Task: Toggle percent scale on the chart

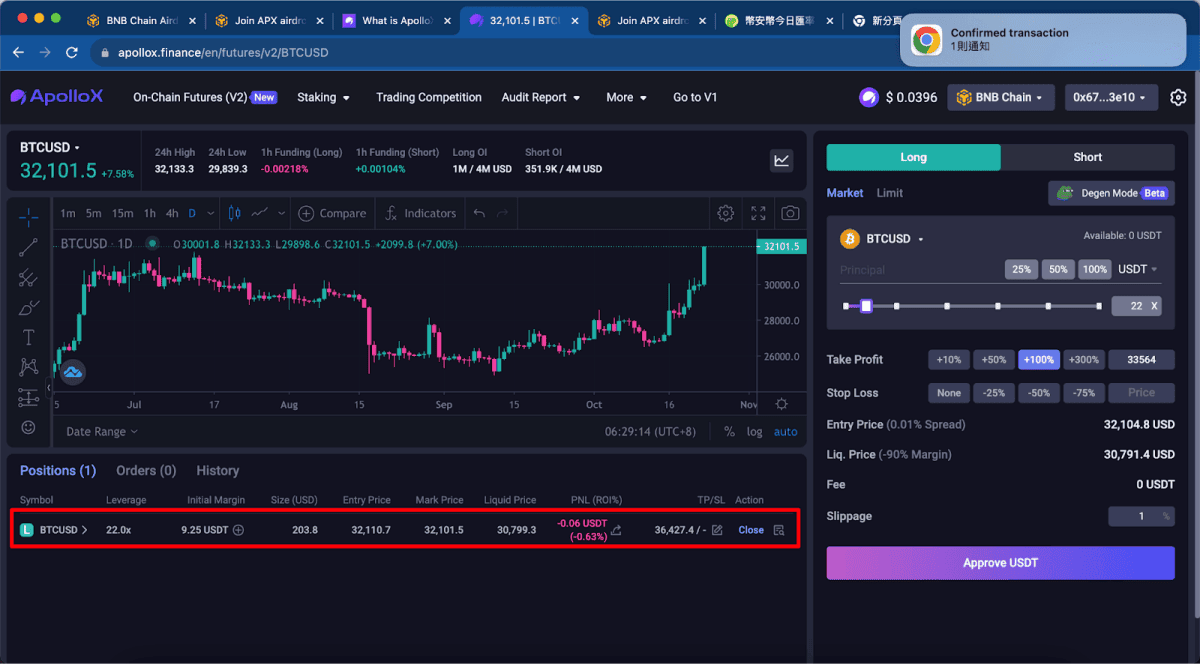Action: (729, 432)
